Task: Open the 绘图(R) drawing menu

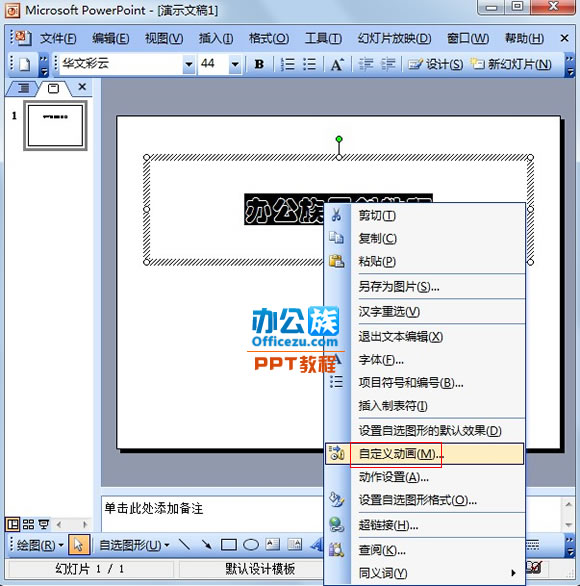Action: [40, 545]
